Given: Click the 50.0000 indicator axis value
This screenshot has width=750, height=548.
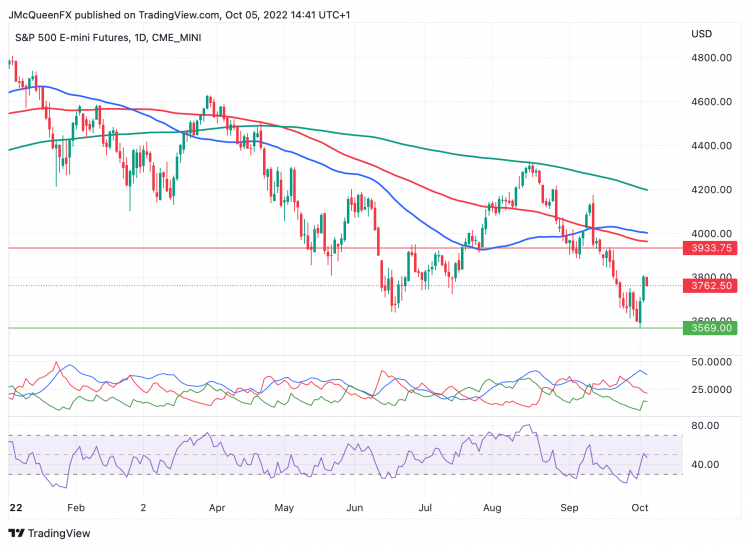Looking at the screenshot, I should [711, 362].
